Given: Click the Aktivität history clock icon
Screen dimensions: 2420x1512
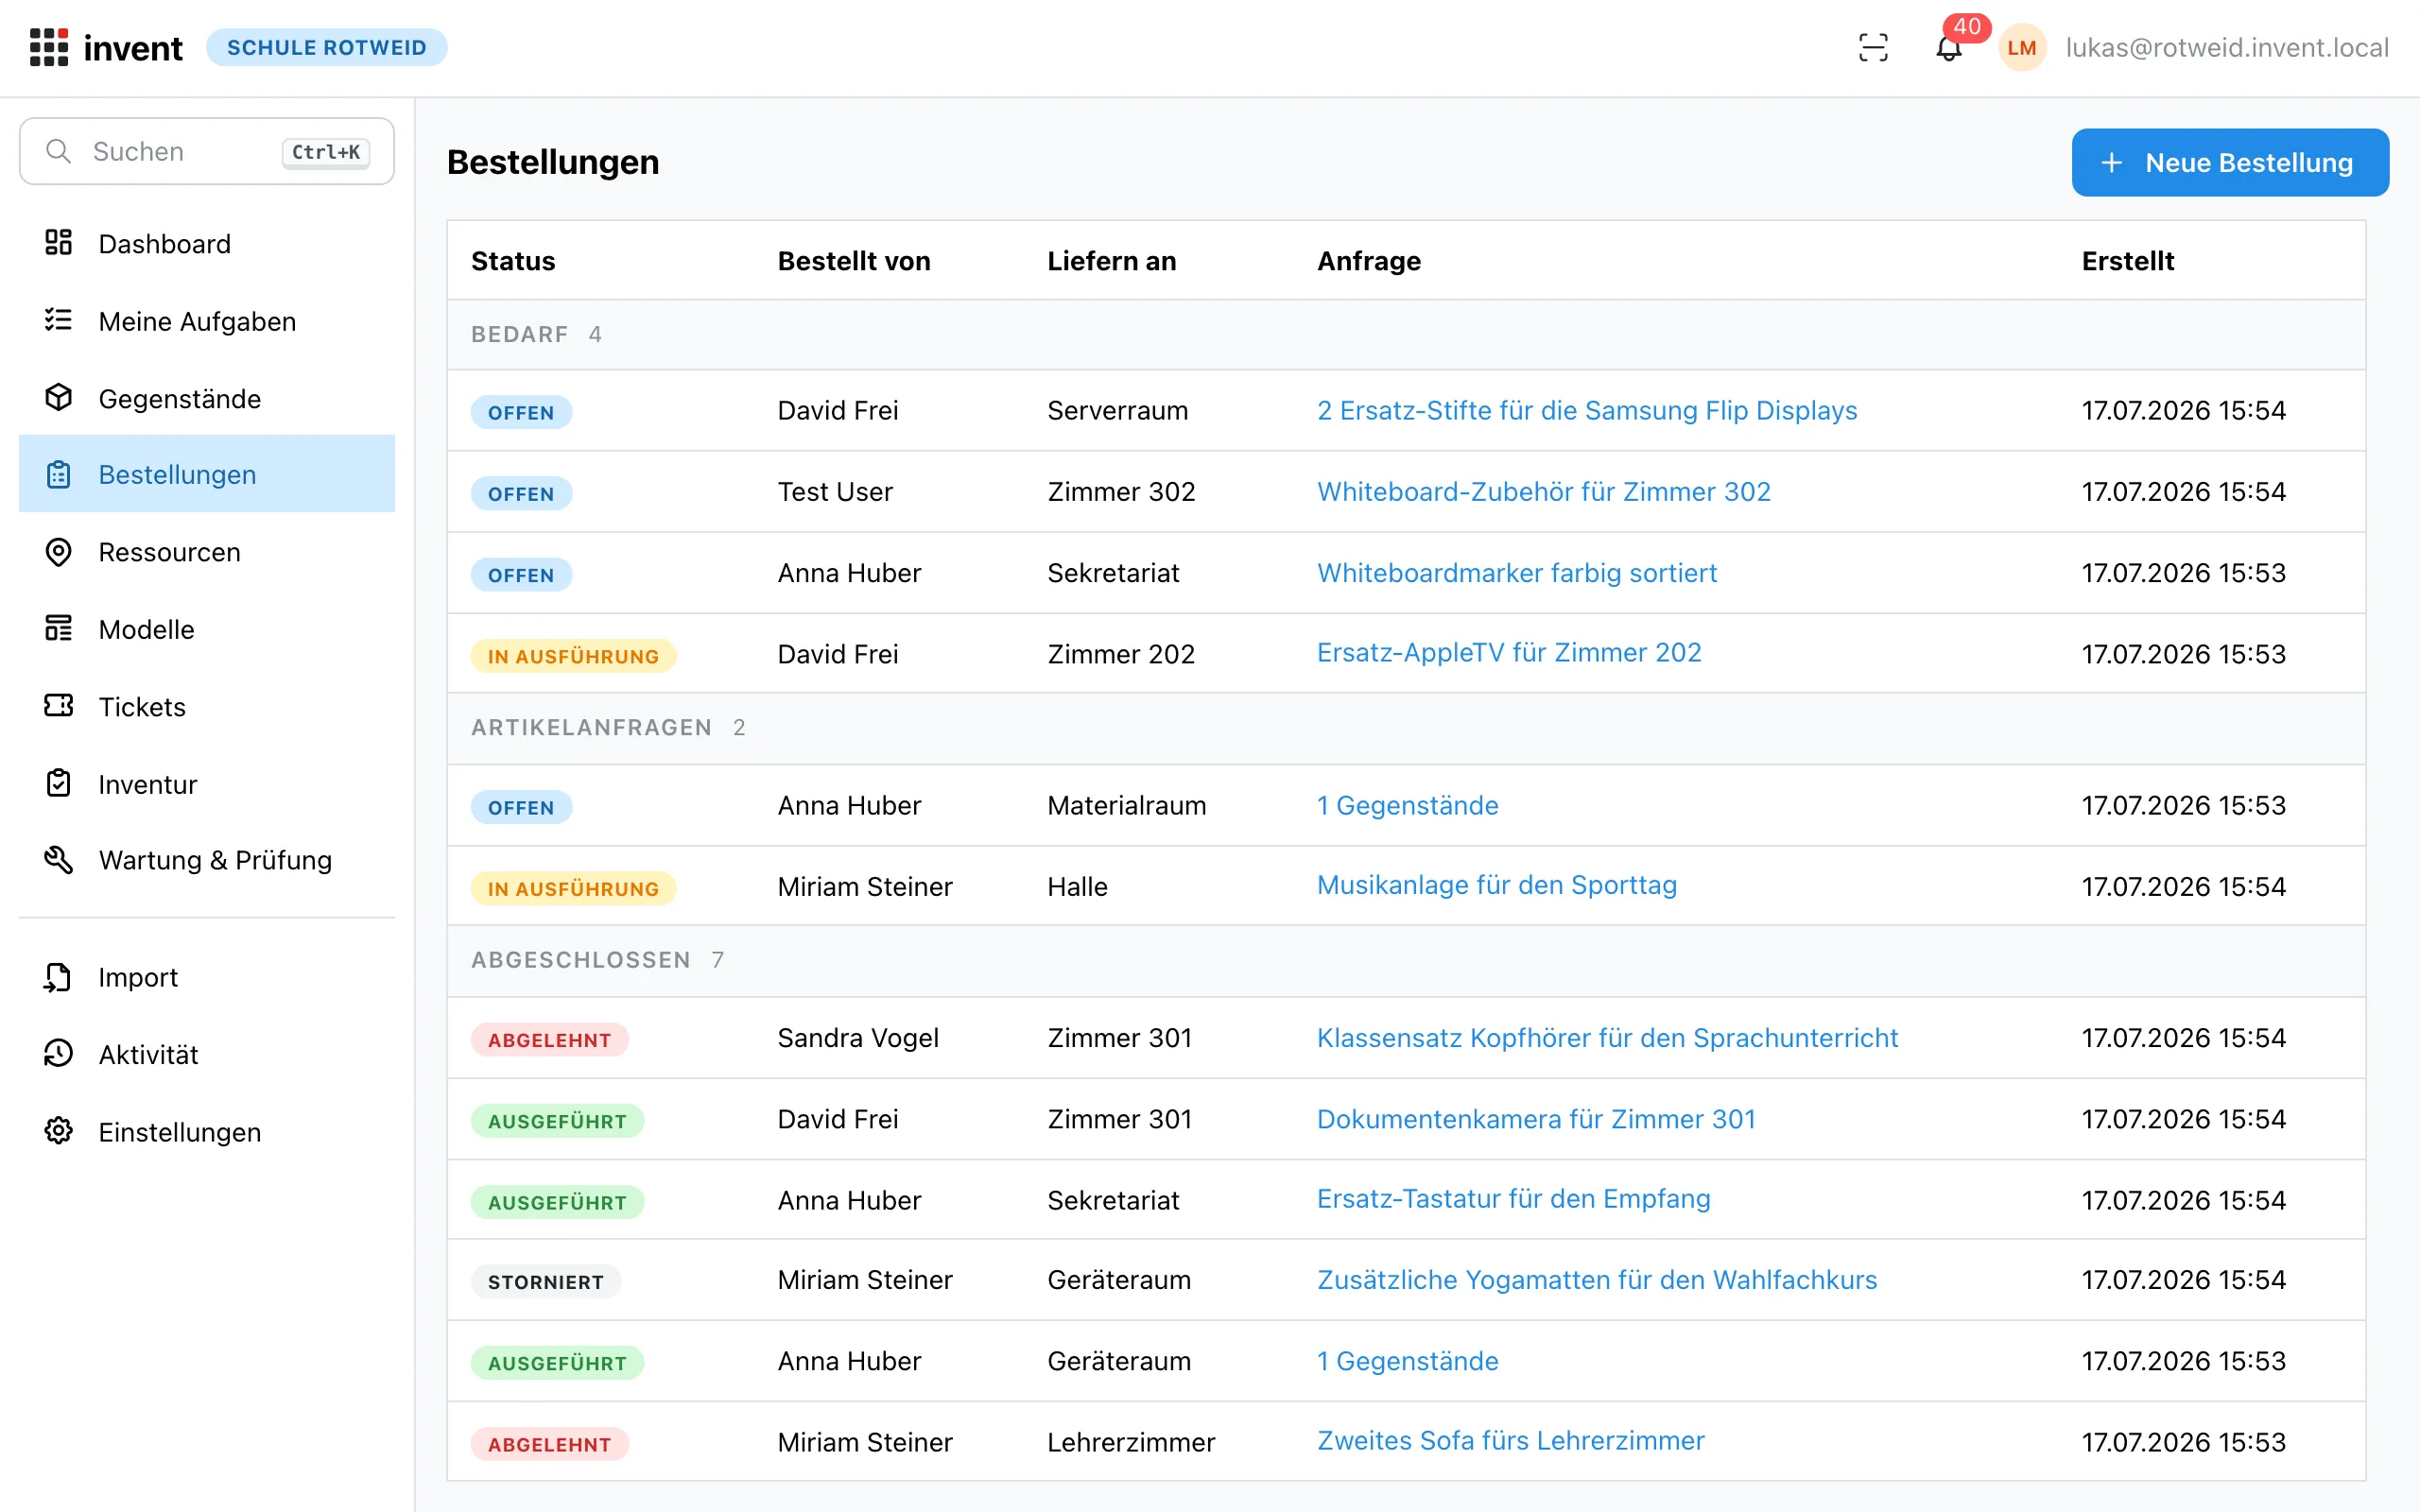Looking at the screenshot, I should pos(59,1054).
